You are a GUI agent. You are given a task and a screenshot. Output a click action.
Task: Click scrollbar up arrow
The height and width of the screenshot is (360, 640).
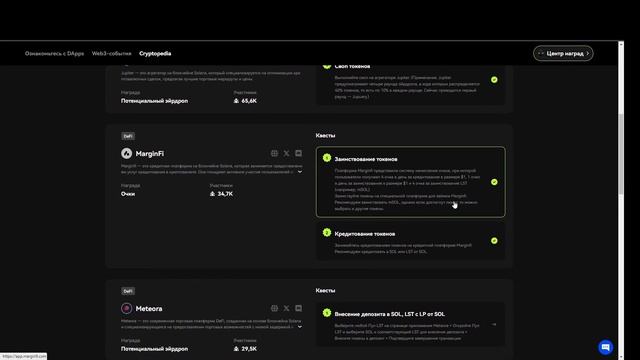pyautogui.click(x=621, y=44)
